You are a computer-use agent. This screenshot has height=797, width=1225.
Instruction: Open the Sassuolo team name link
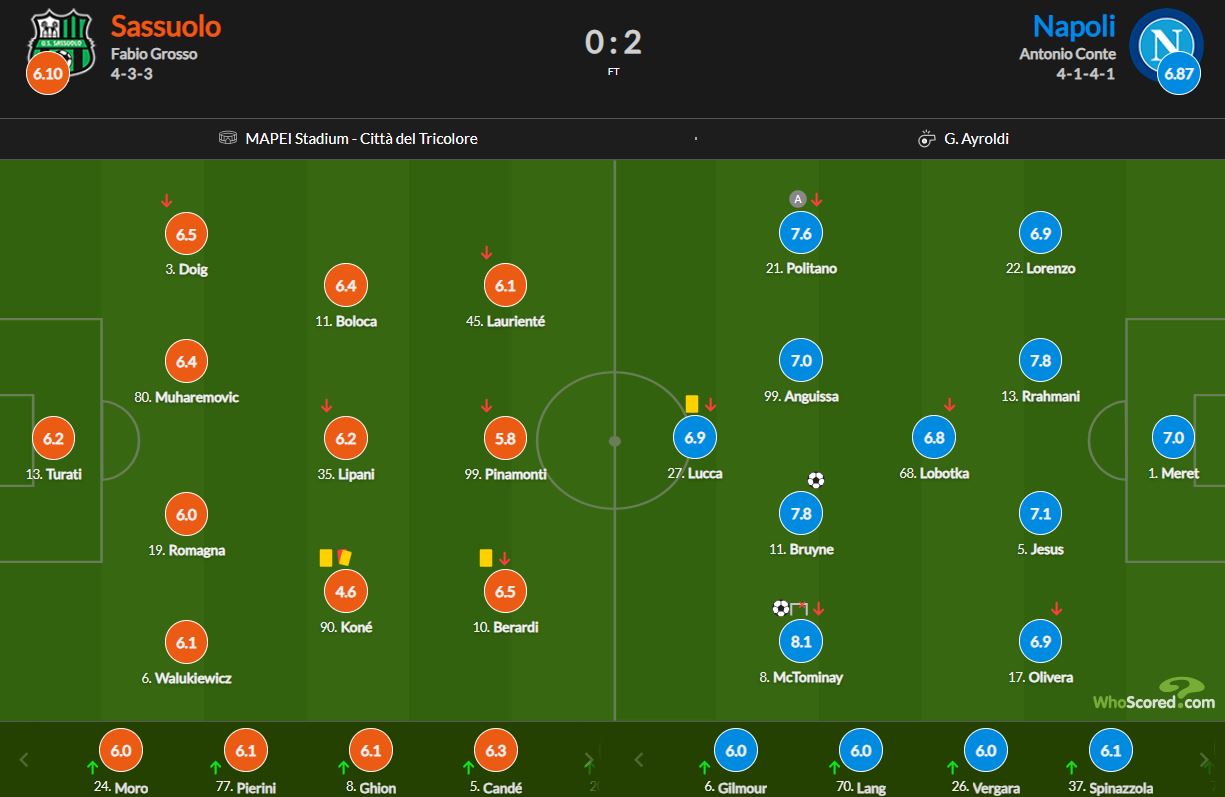(166, 26)
